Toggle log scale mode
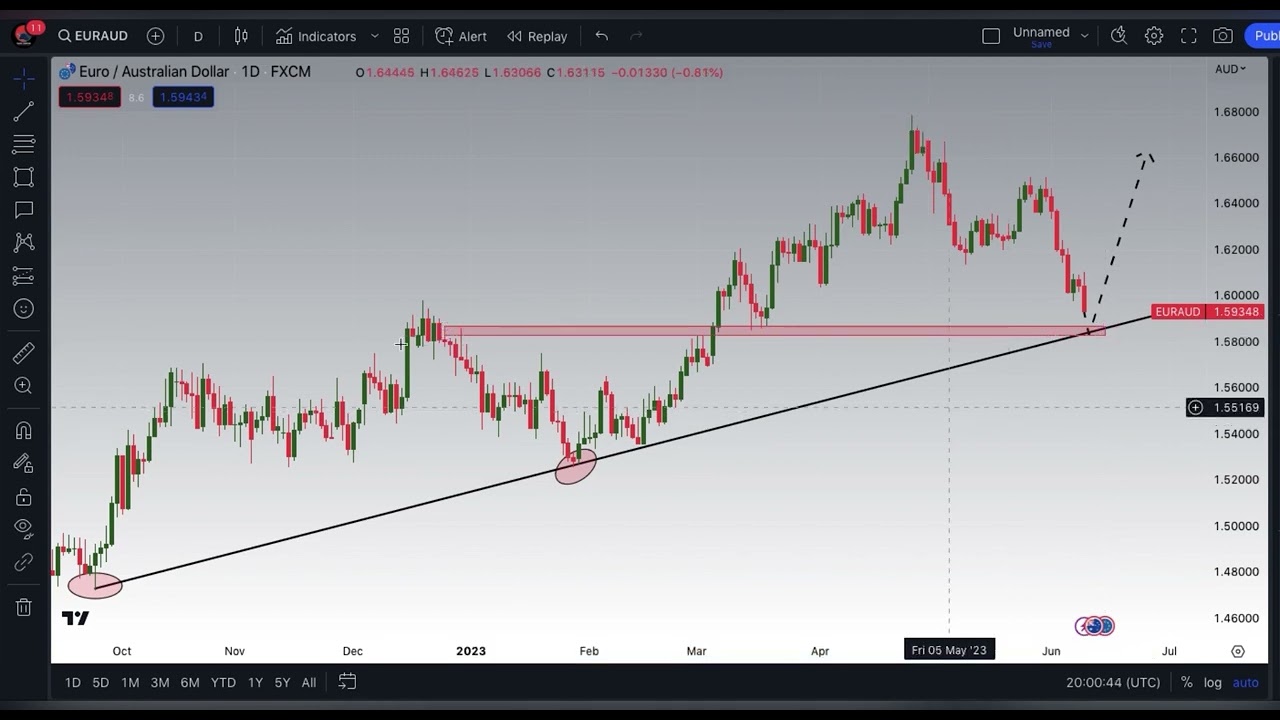The height and width of the screenshot is (720, 1280). (x=1213, y=682)
